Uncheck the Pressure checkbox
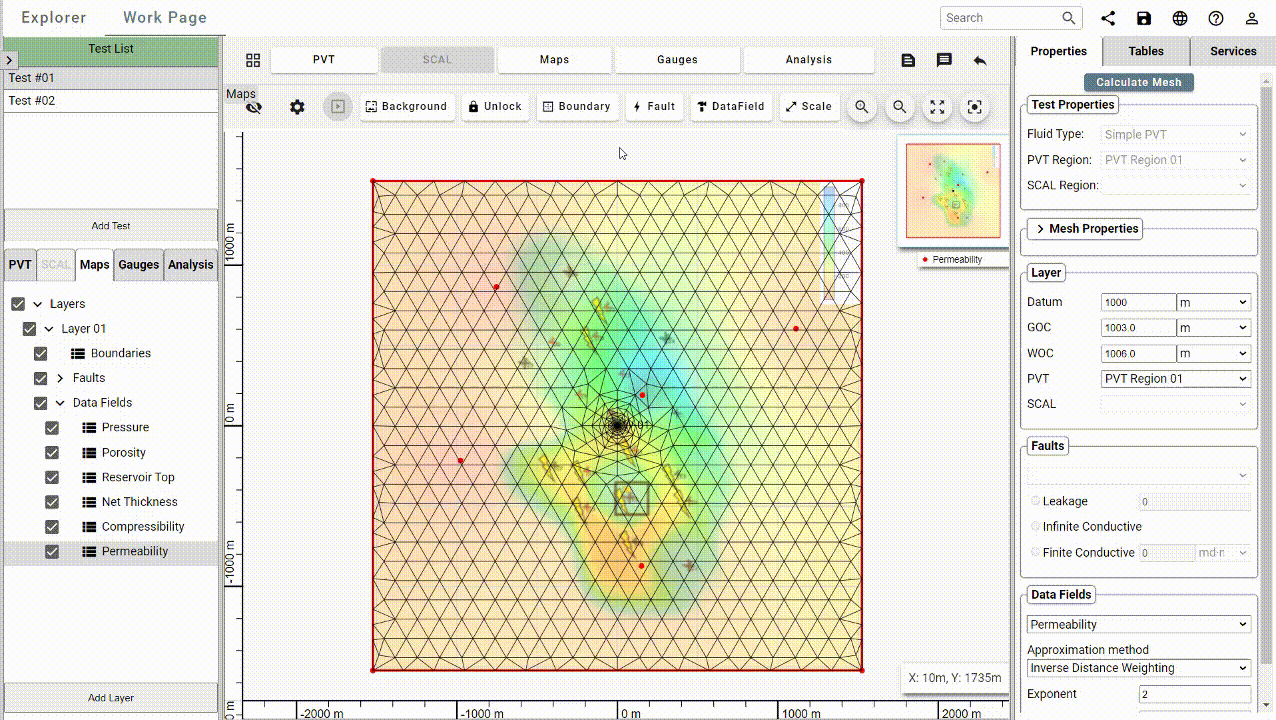 pos(52,427)
